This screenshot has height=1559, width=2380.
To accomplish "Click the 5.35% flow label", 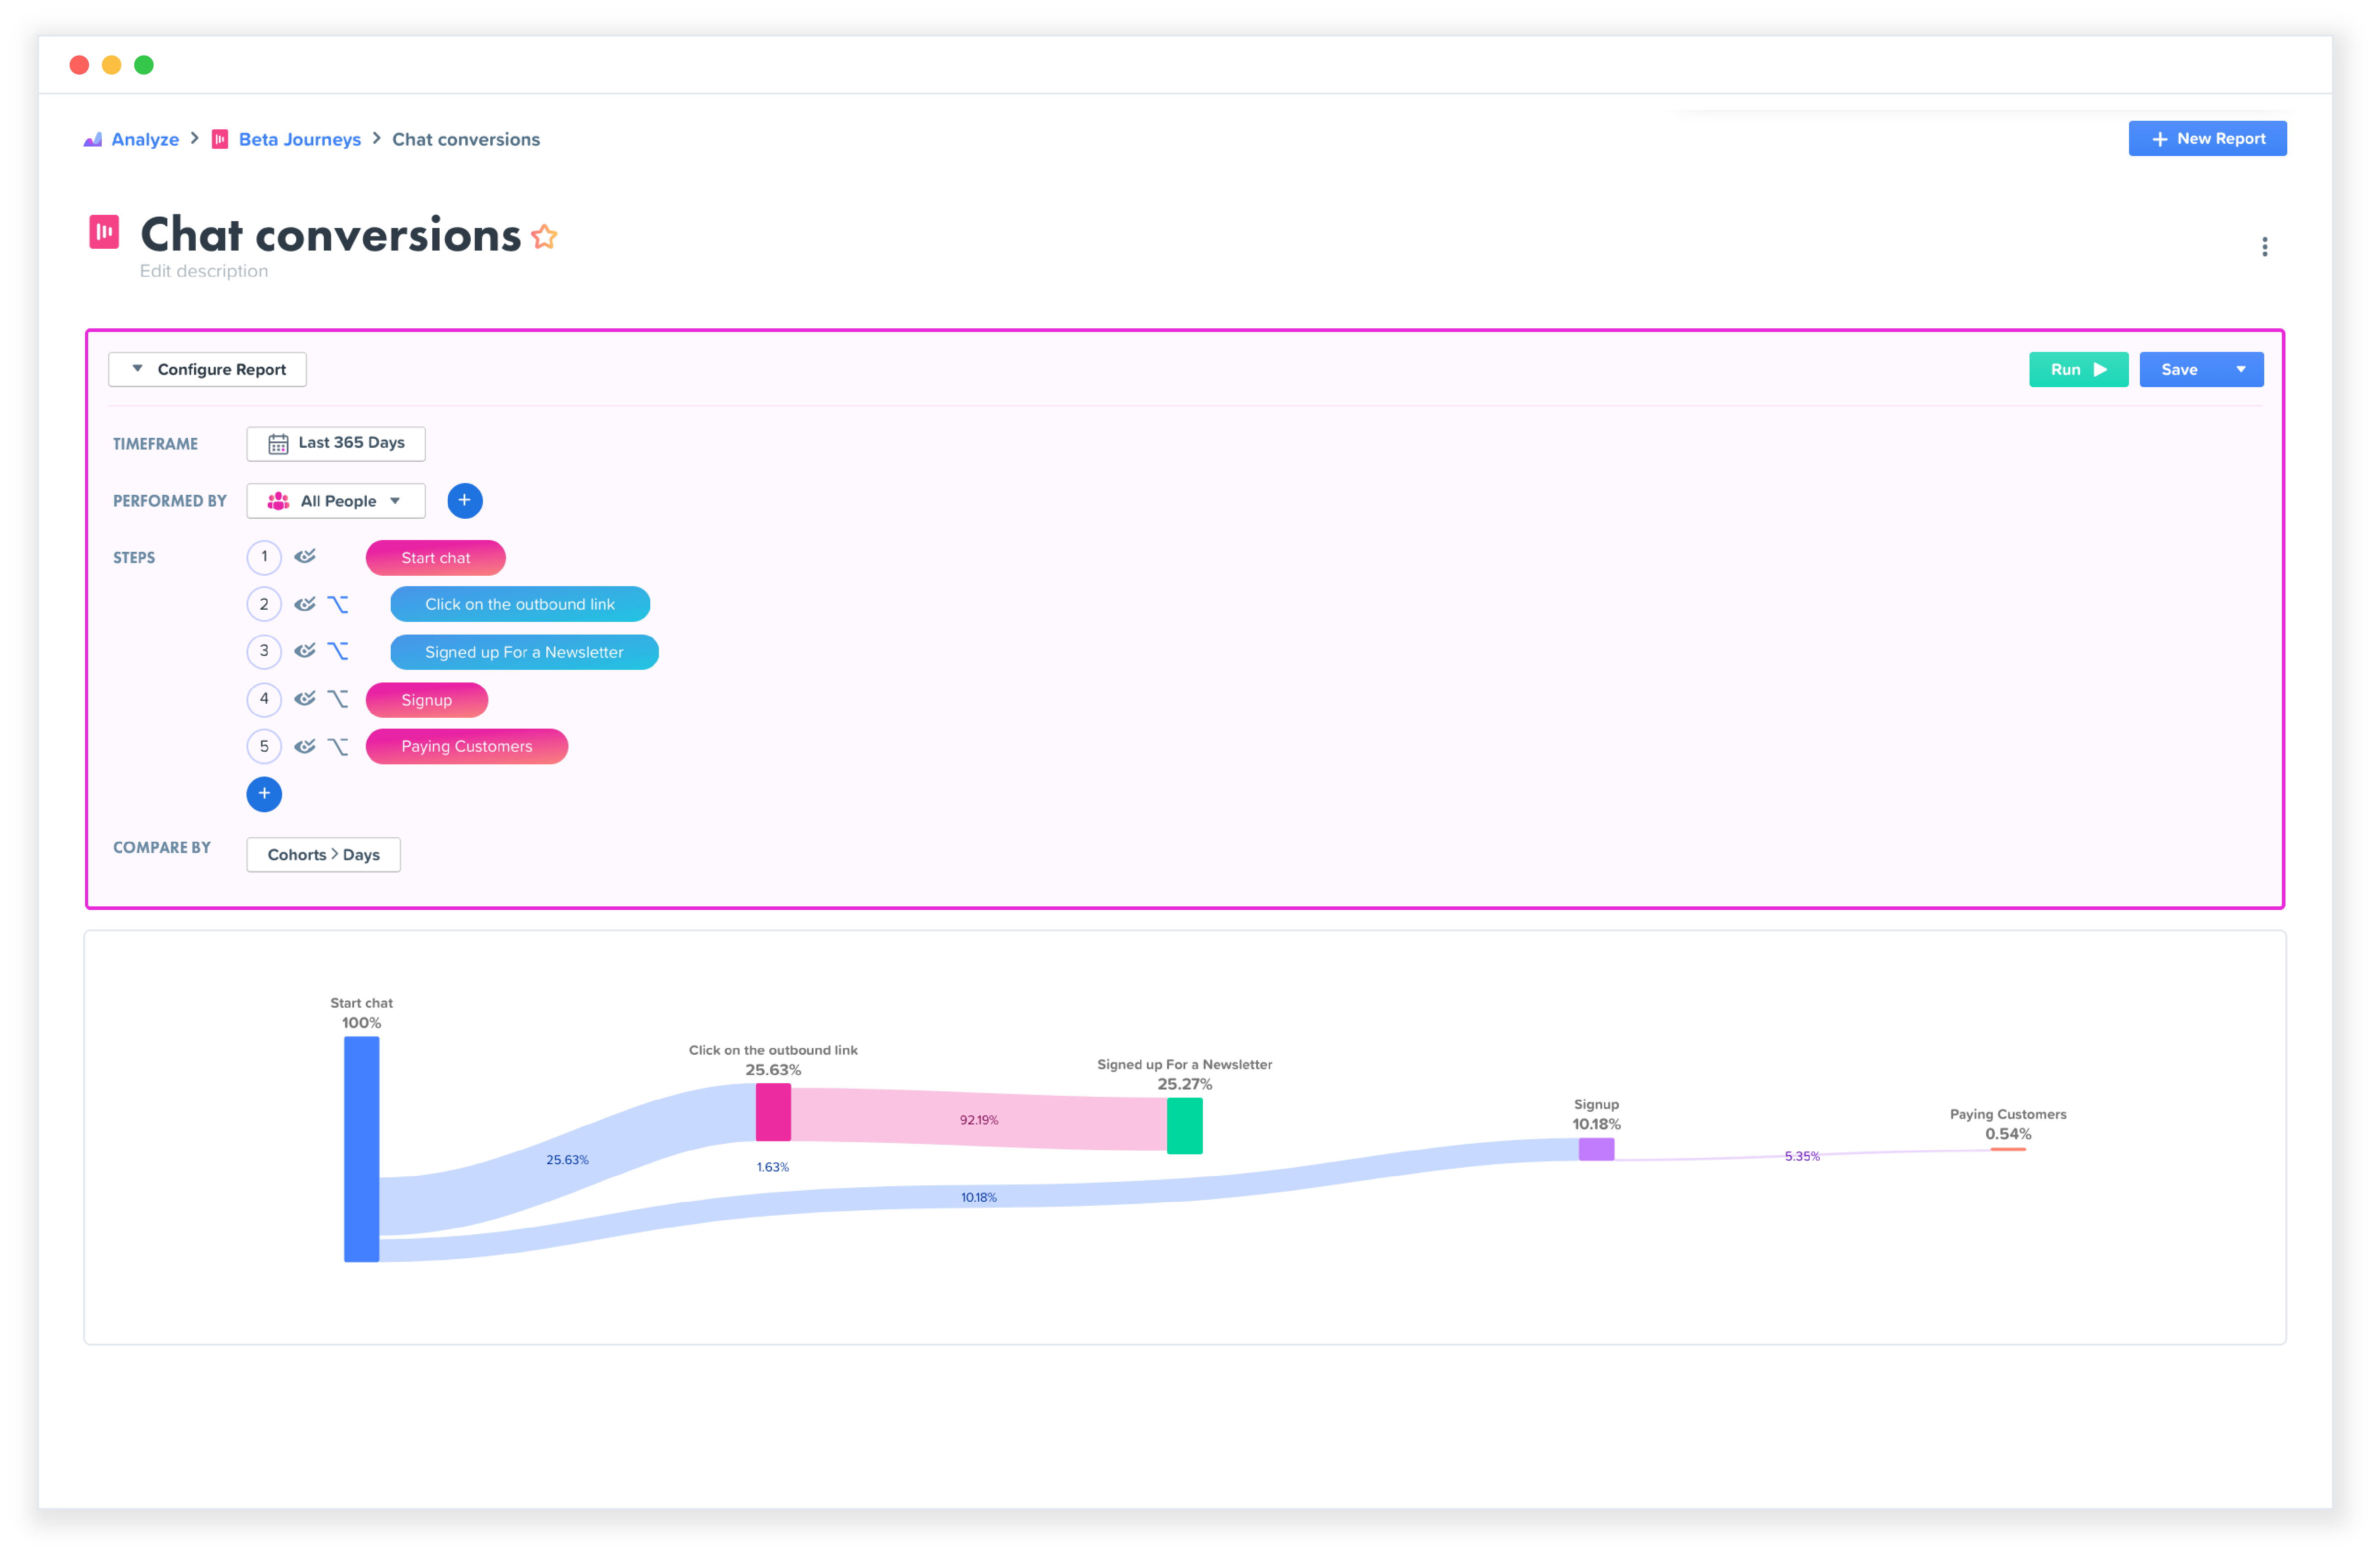I will [1802, 1156].
